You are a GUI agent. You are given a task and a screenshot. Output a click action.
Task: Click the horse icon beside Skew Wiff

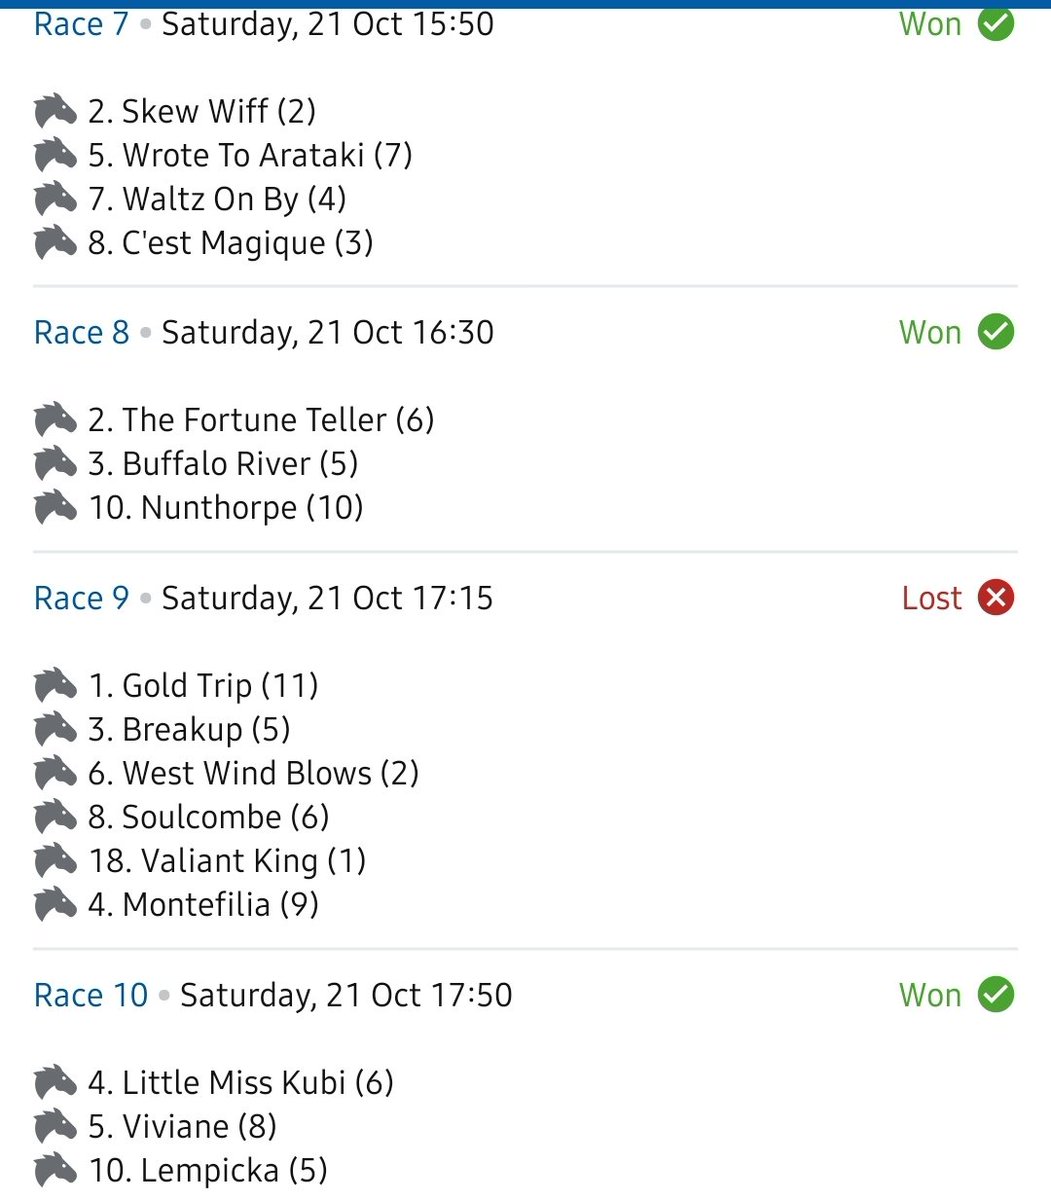pos(55,111)
